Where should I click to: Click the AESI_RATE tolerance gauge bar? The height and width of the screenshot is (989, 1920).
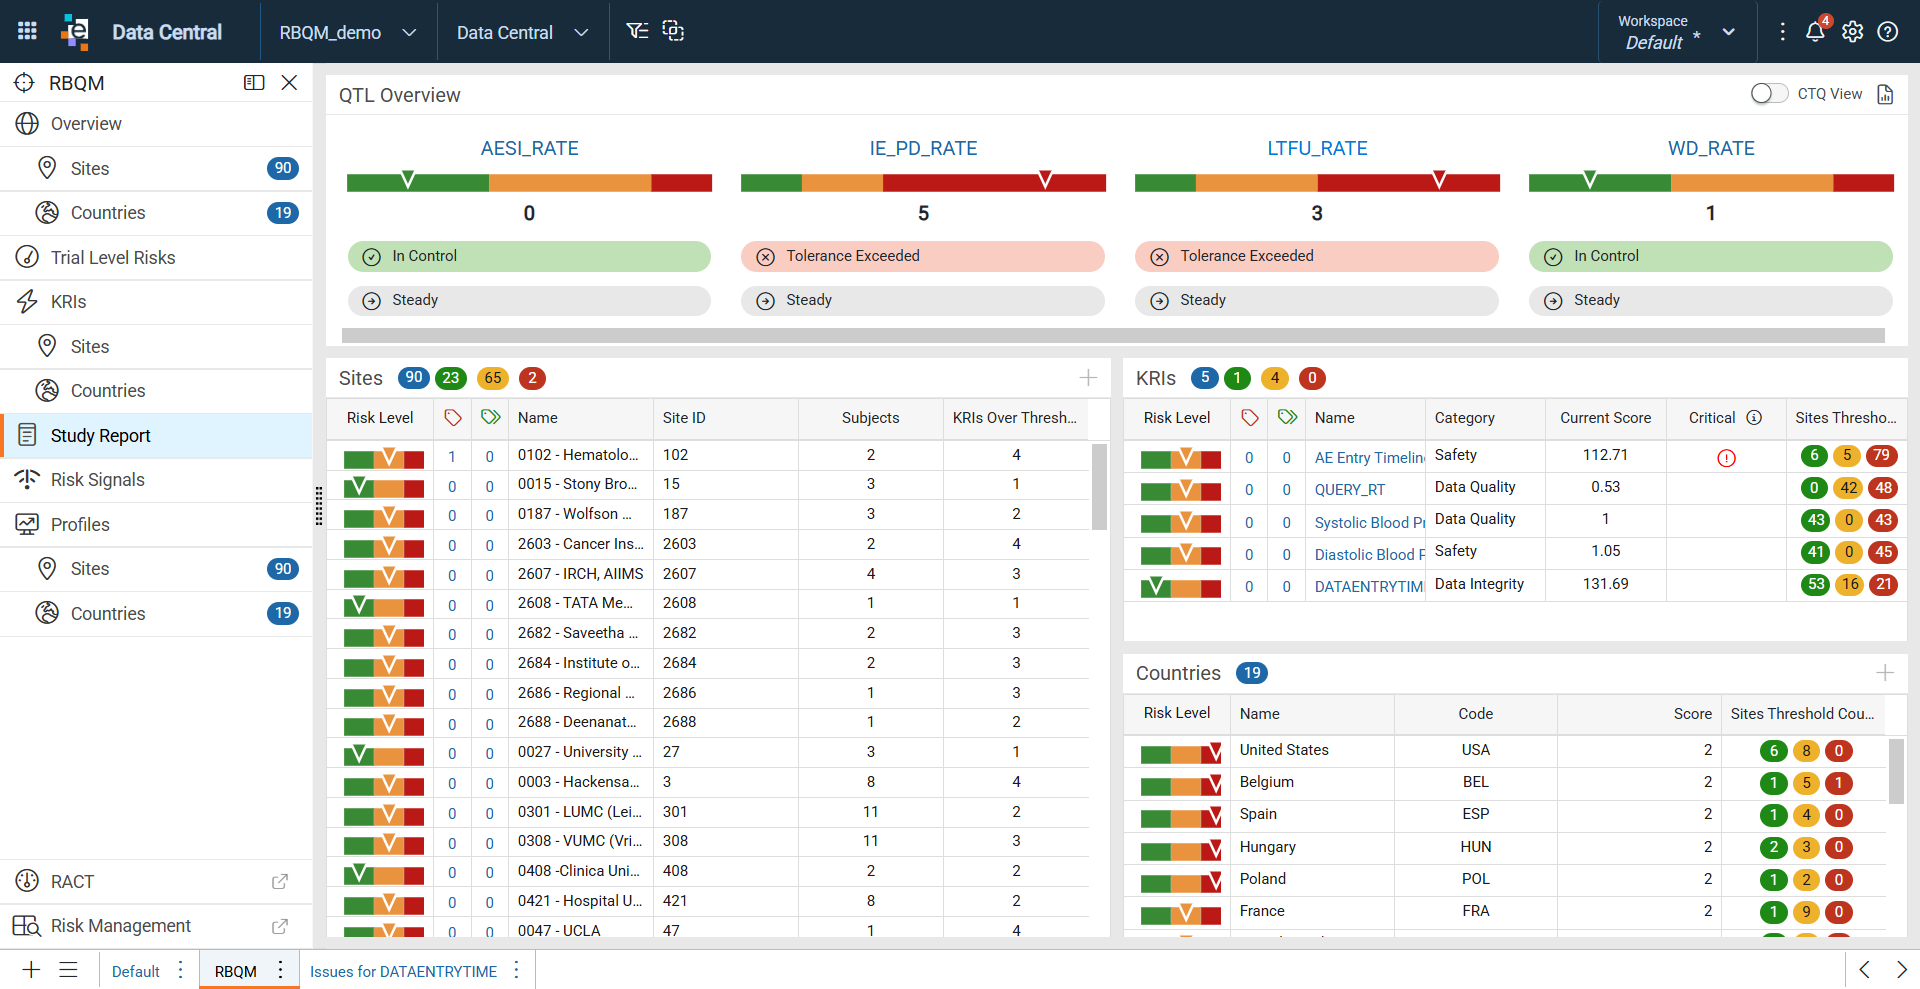529,182
